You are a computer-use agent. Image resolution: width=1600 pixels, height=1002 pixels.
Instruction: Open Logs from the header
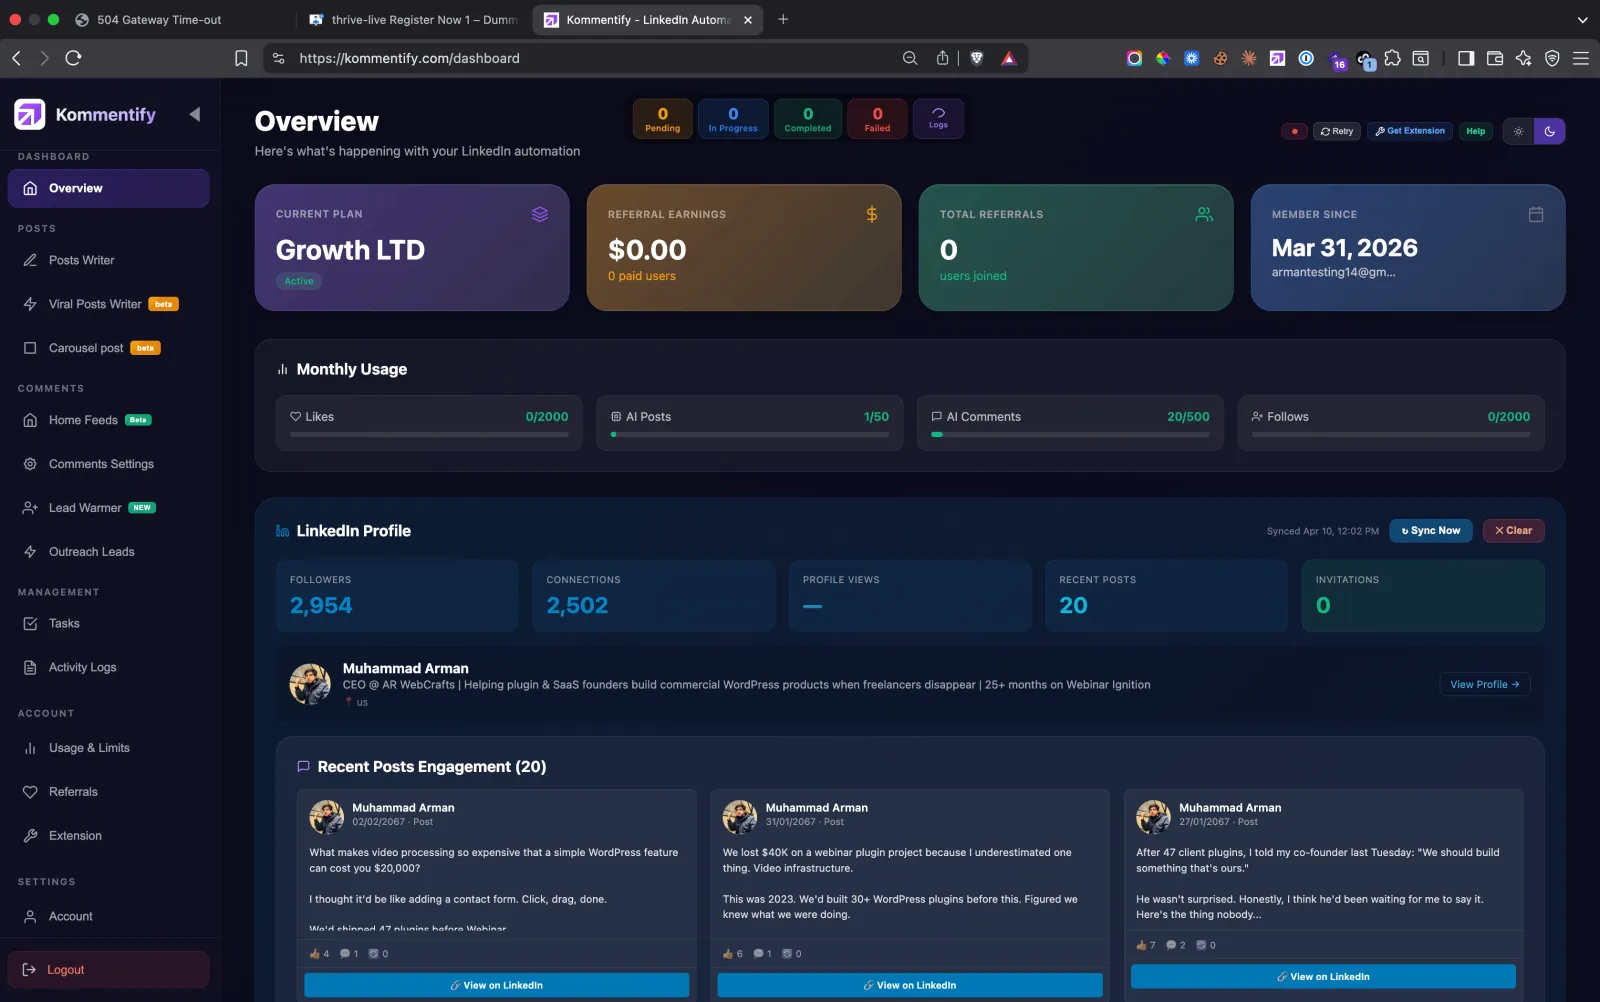938,119
